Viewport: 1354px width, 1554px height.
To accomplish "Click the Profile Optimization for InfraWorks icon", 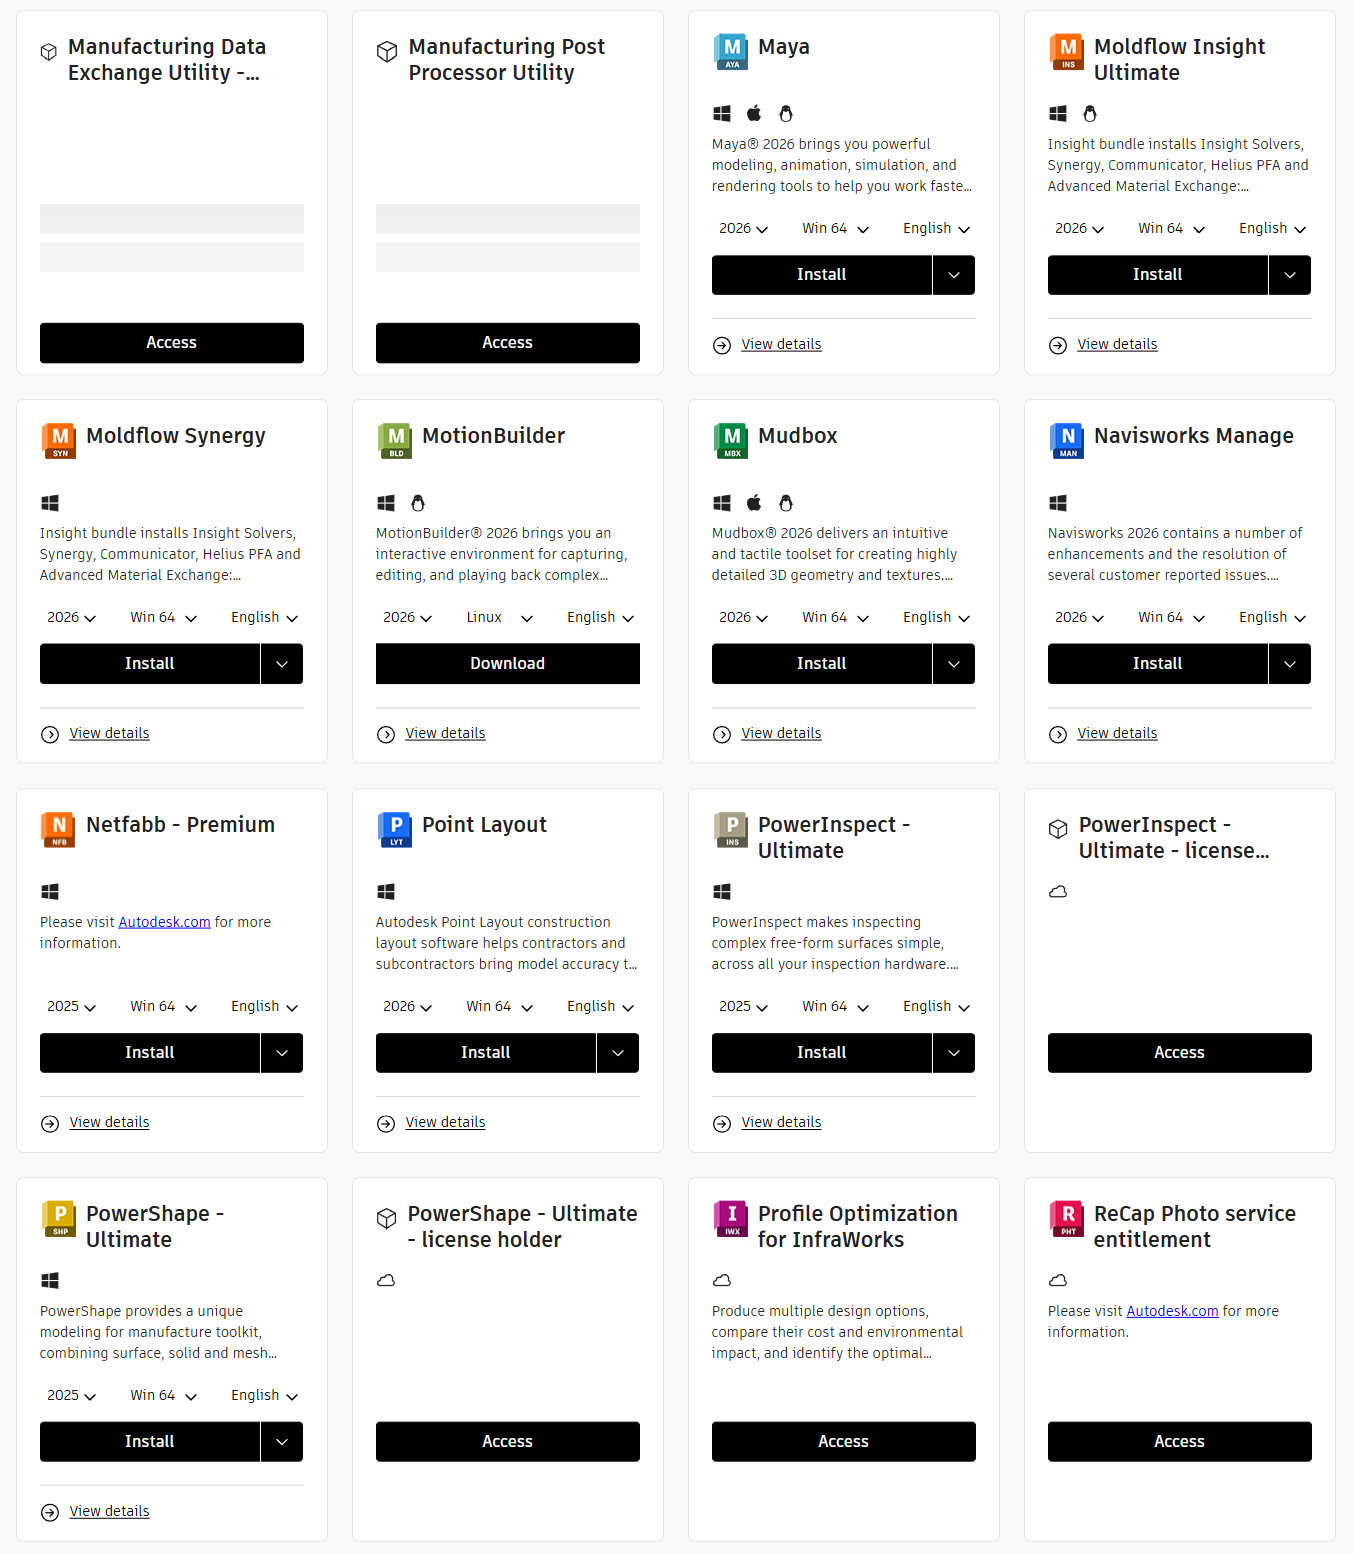I will click(x=731, y=1219).
